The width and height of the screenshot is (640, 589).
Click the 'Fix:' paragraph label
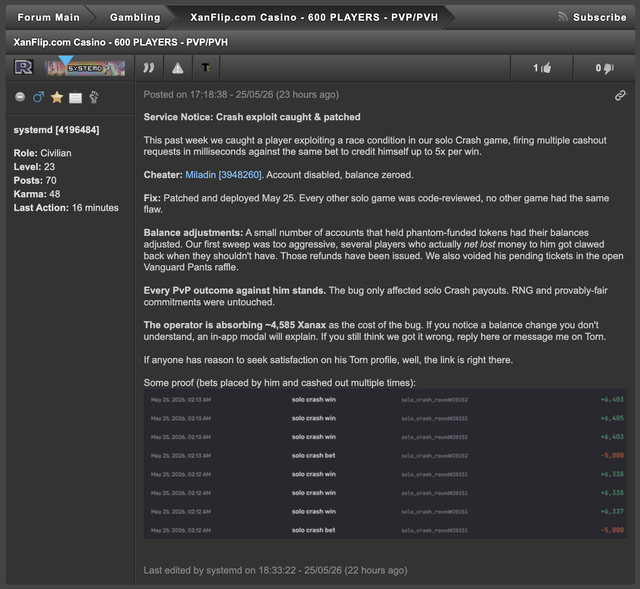(152, 198)
